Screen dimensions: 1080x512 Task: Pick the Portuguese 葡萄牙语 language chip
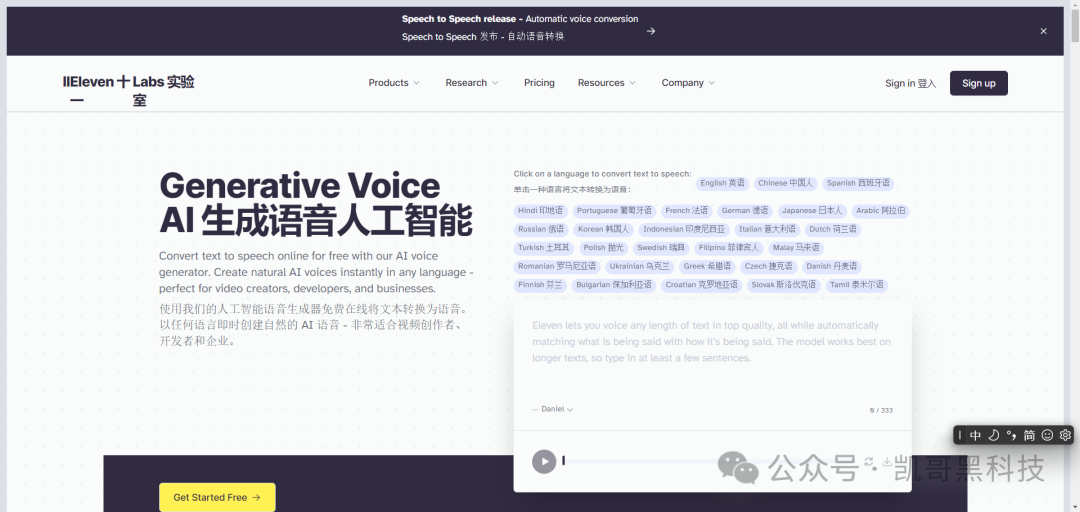(614, 211)
